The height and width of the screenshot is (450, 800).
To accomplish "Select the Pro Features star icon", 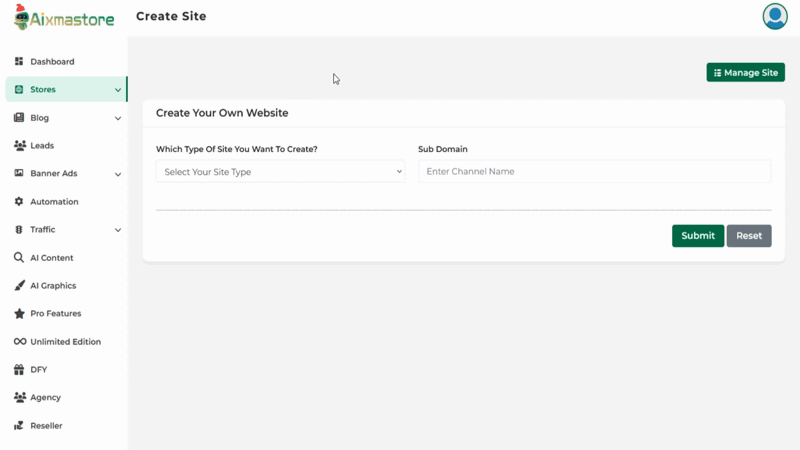I will click(x=19, y=313).
